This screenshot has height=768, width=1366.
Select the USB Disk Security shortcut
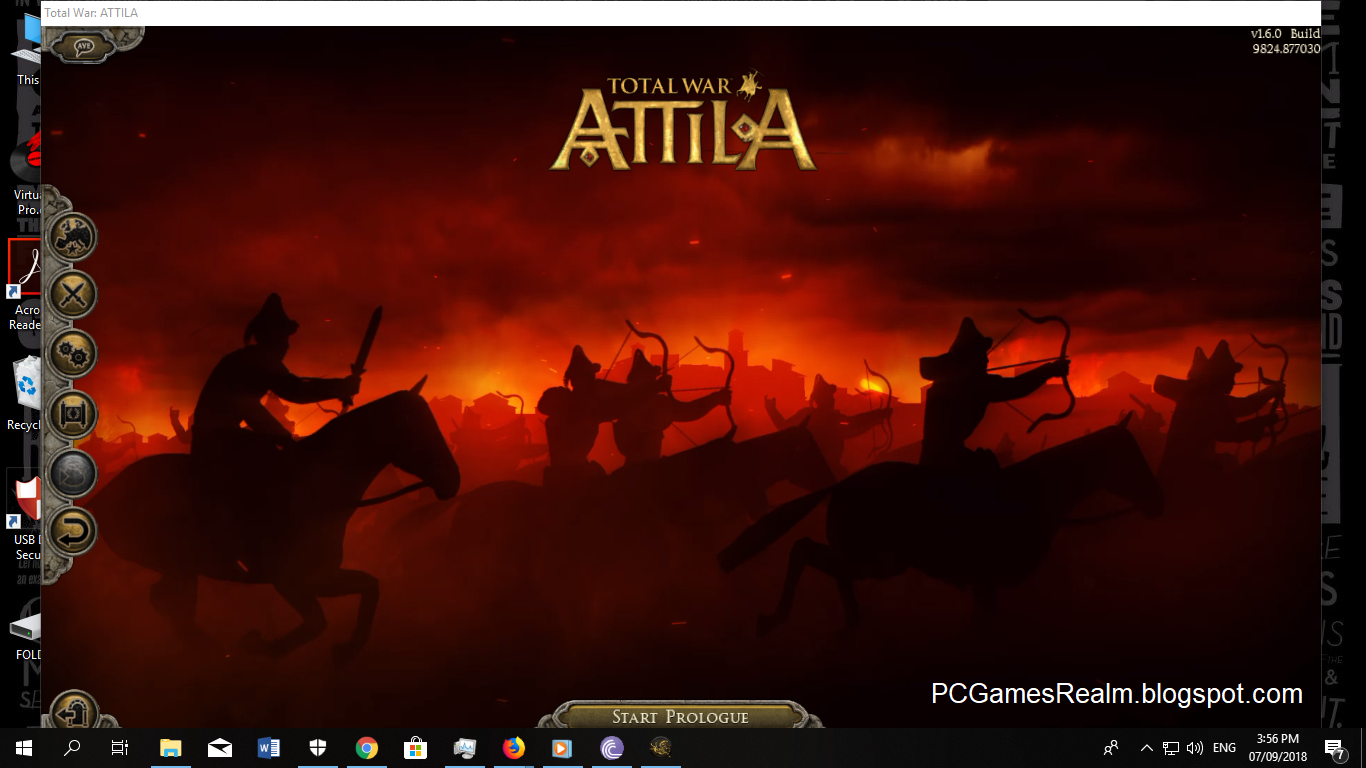pyautogui.click(x=23, y=515)
